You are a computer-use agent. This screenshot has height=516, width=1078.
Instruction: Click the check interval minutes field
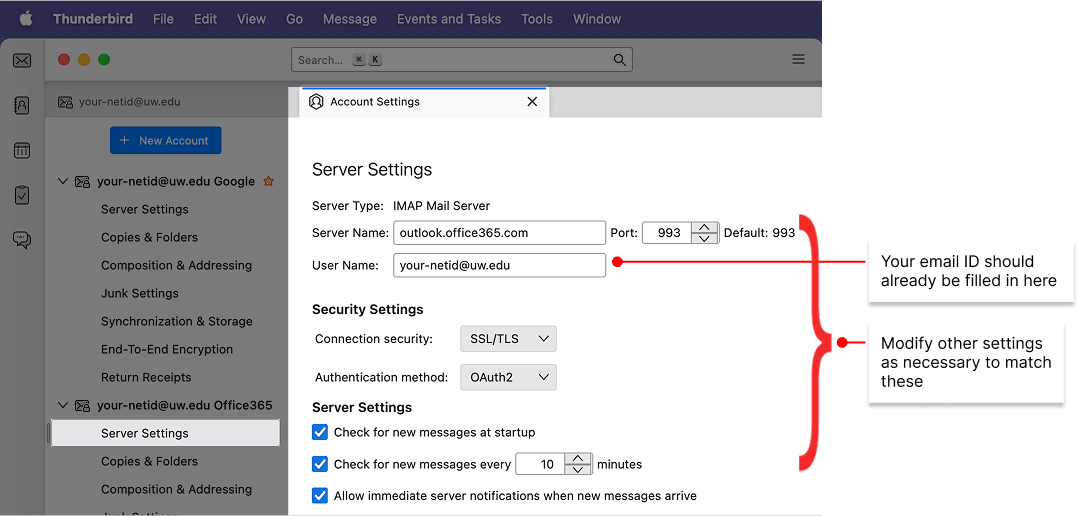[540, 464]
